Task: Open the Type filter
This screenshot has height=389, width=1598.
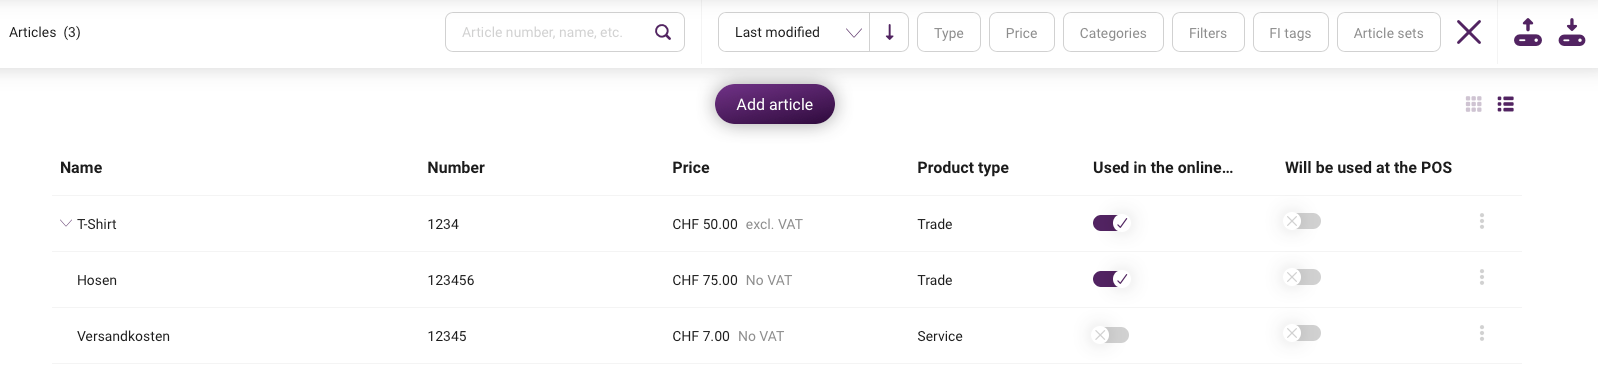Action: 949,32
